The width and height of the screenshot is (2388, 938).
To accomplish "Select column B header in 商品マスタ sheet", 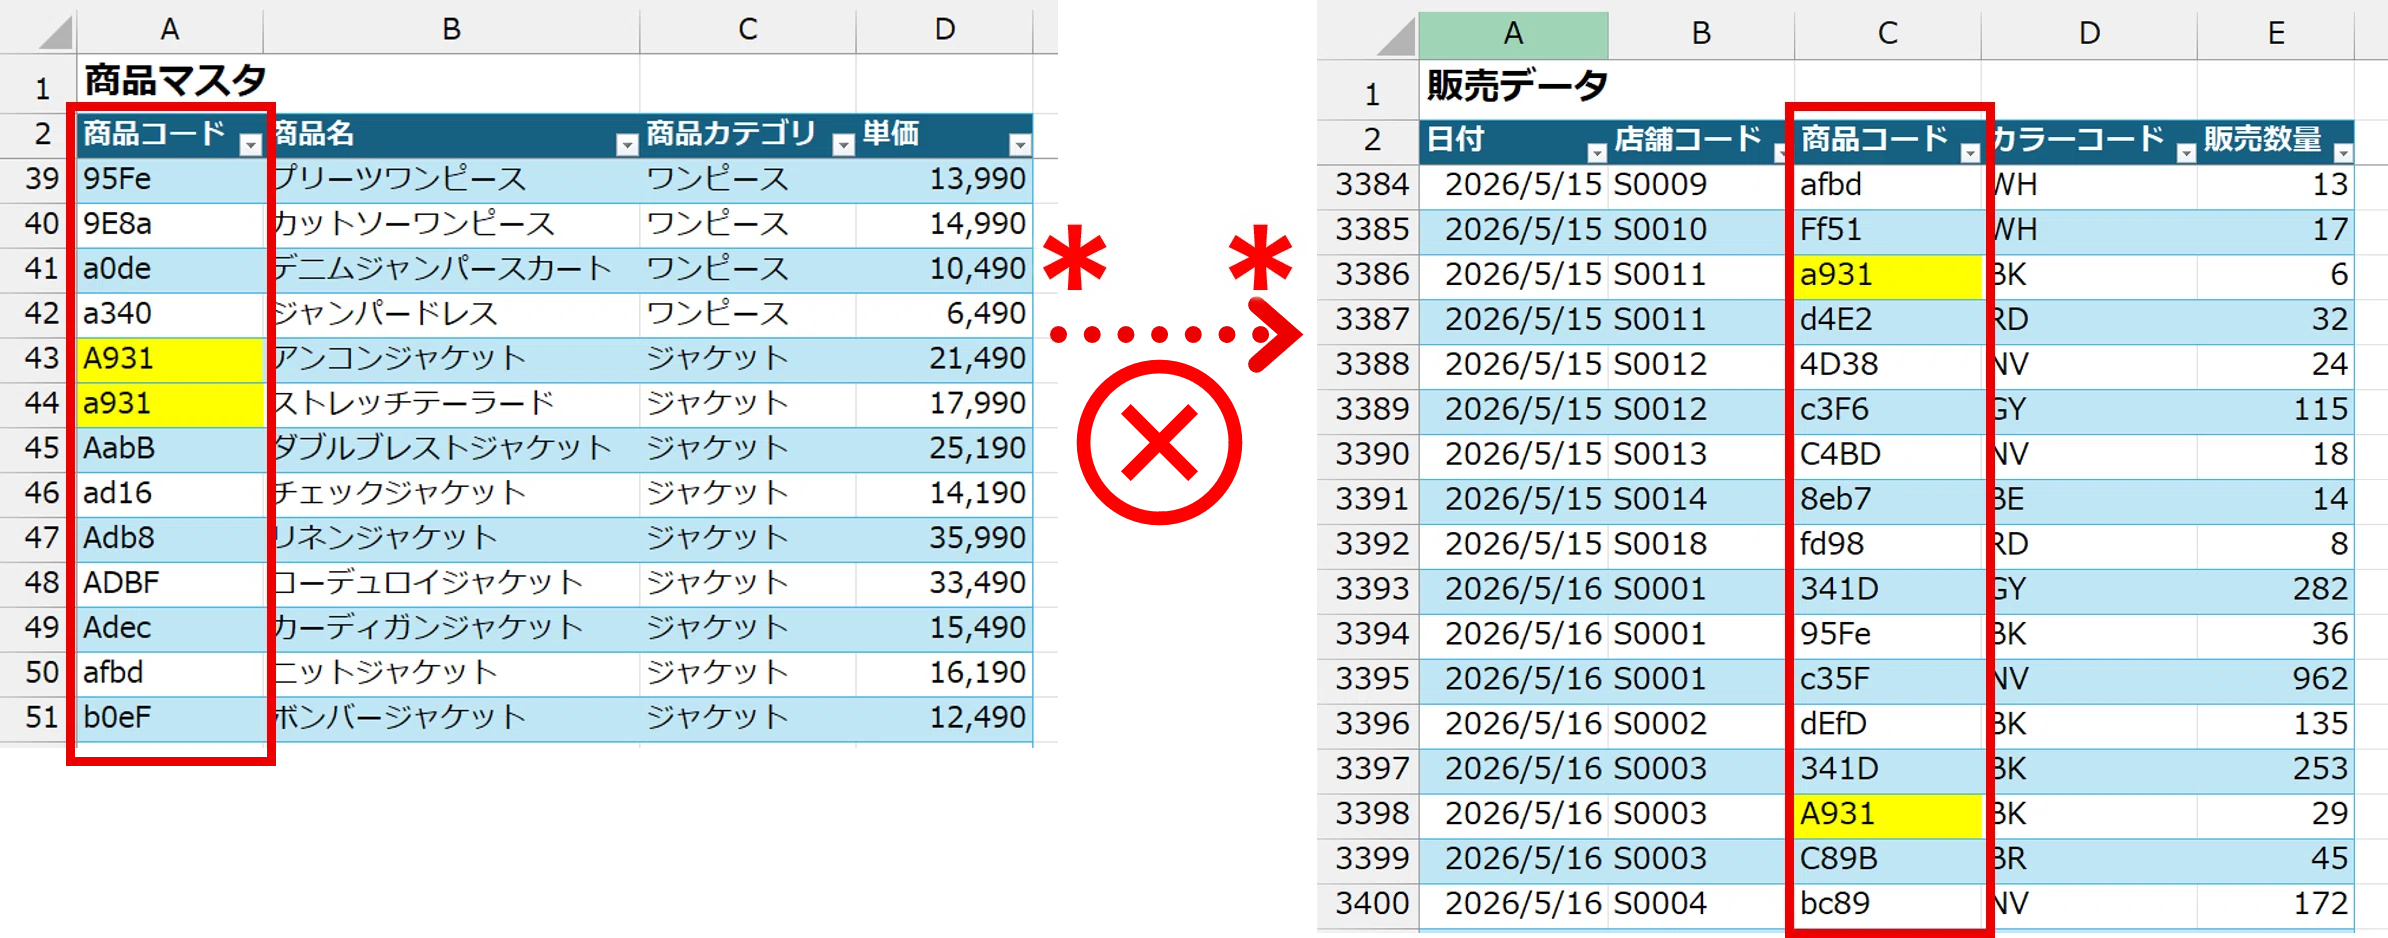I will [451, 30].
